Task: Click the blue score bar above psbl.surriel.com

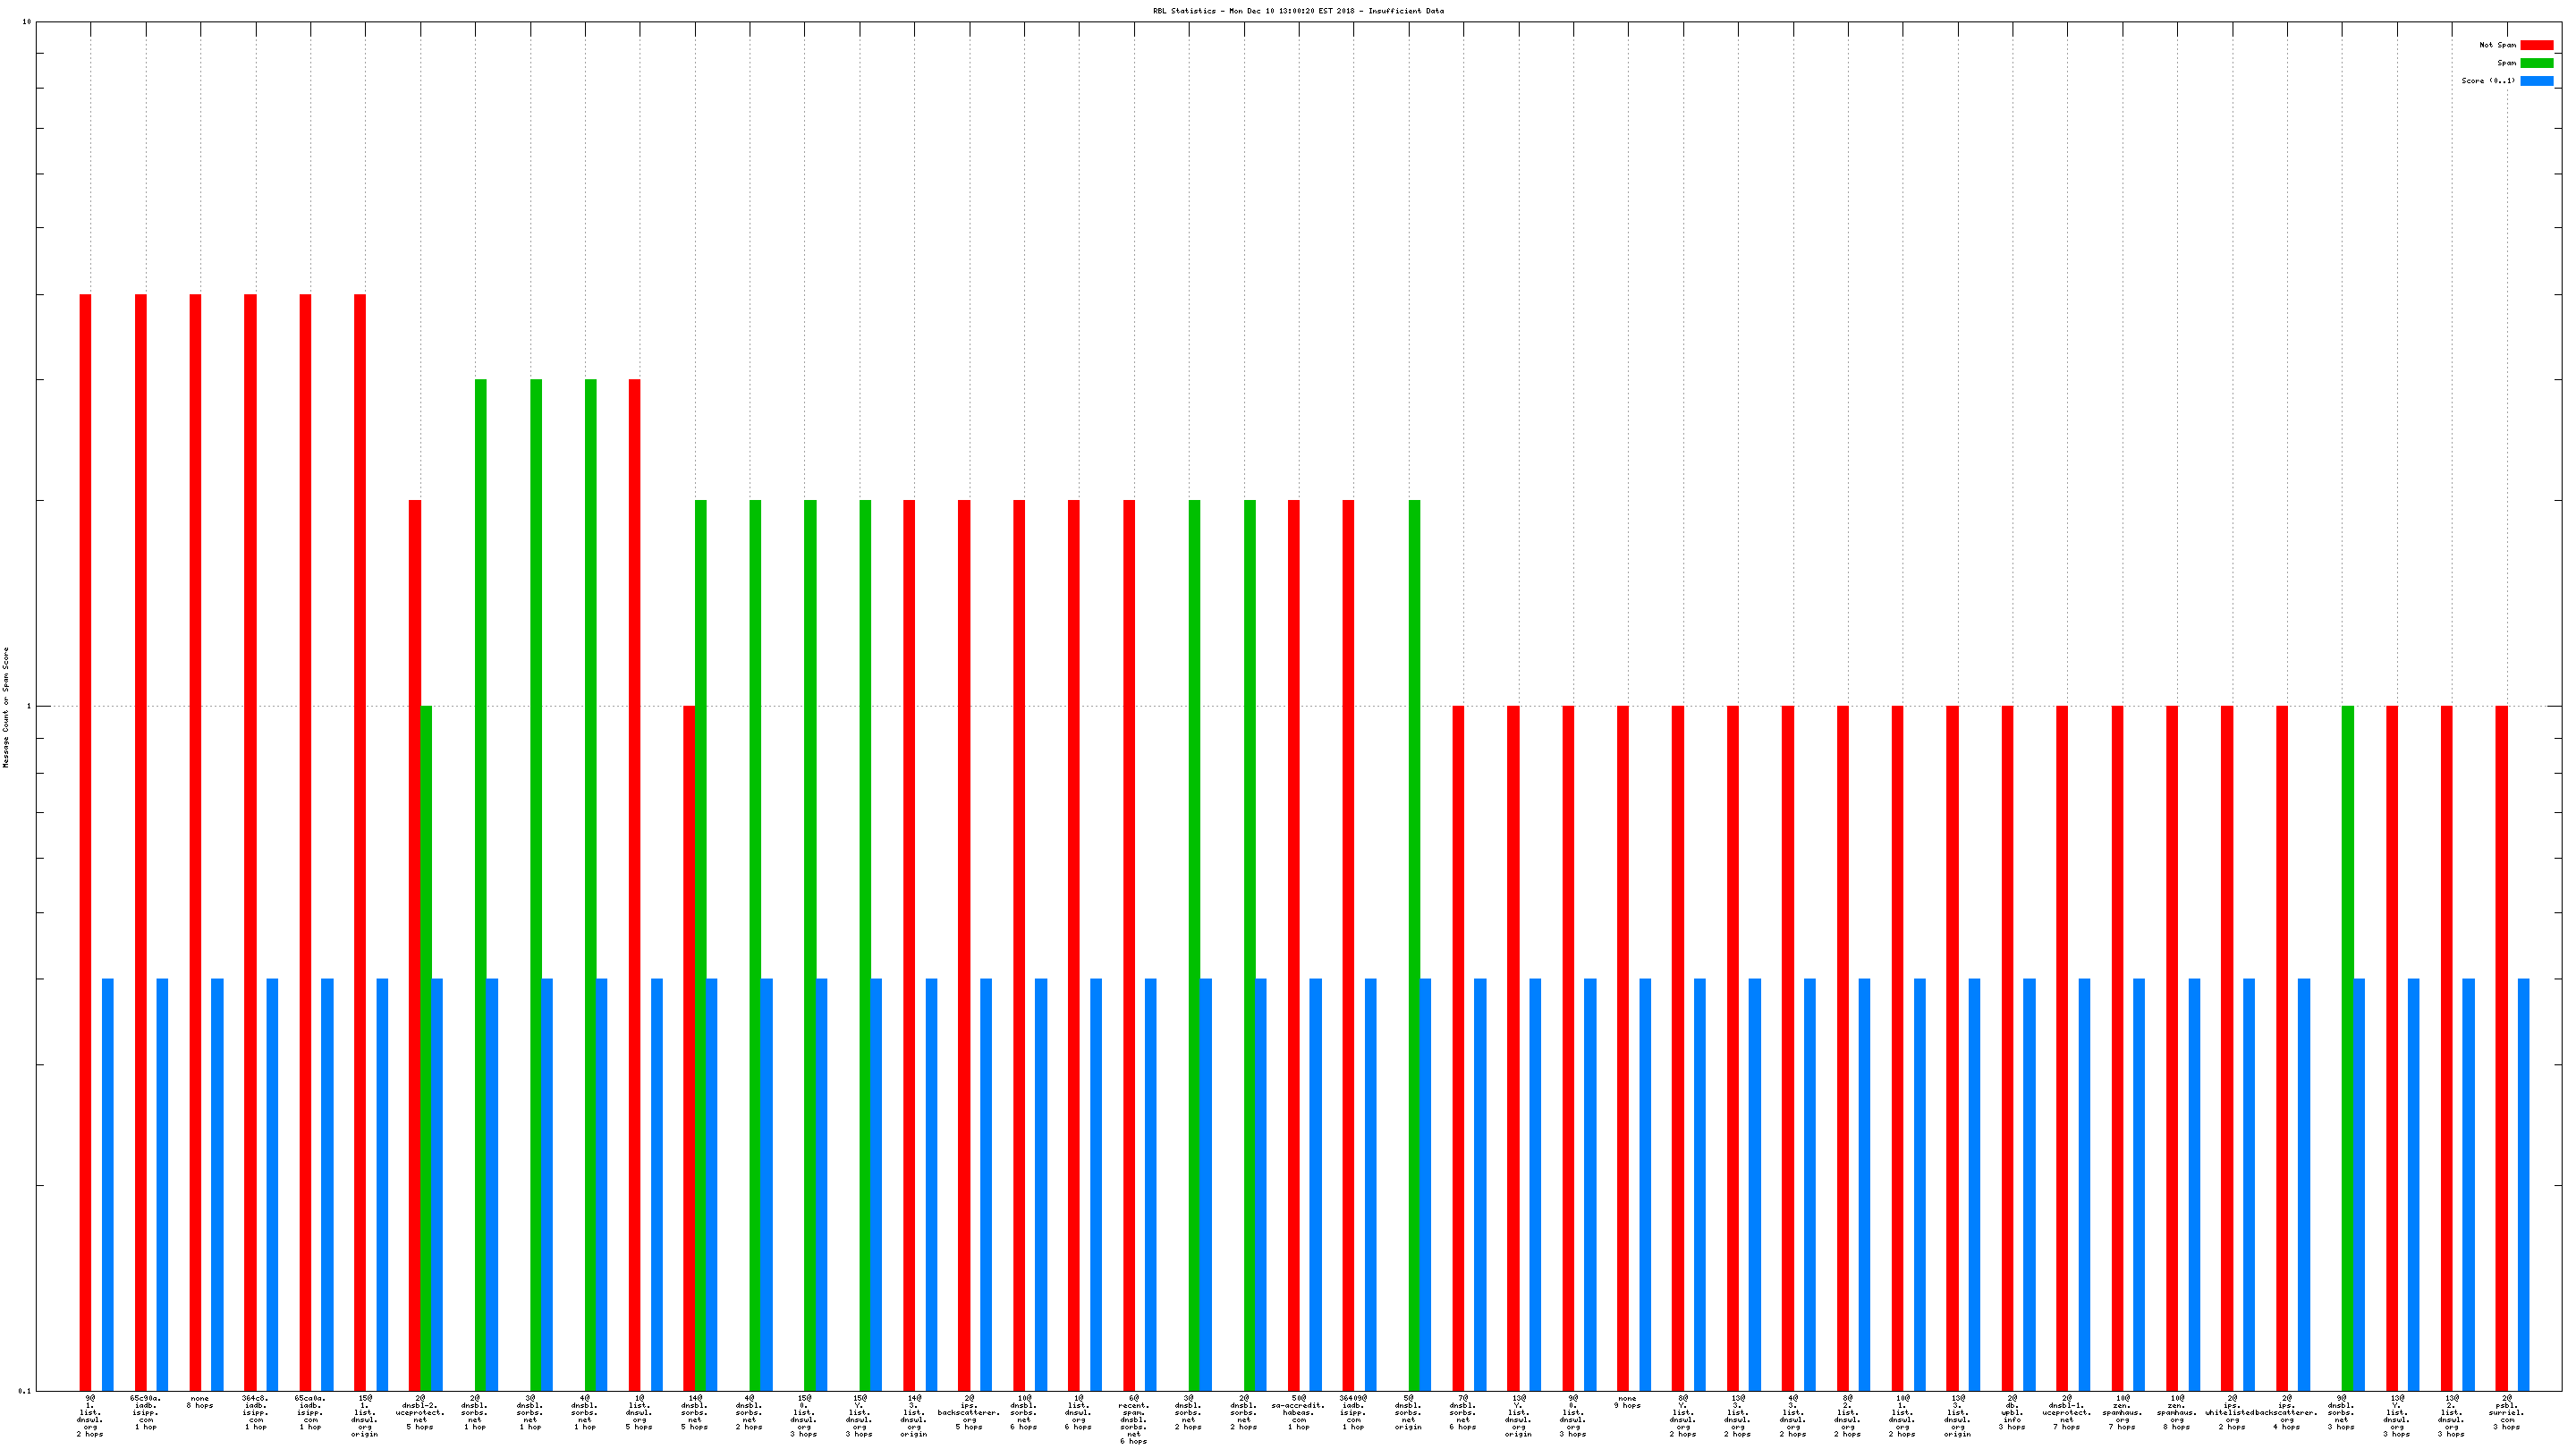Action: click(2523, 1184)
